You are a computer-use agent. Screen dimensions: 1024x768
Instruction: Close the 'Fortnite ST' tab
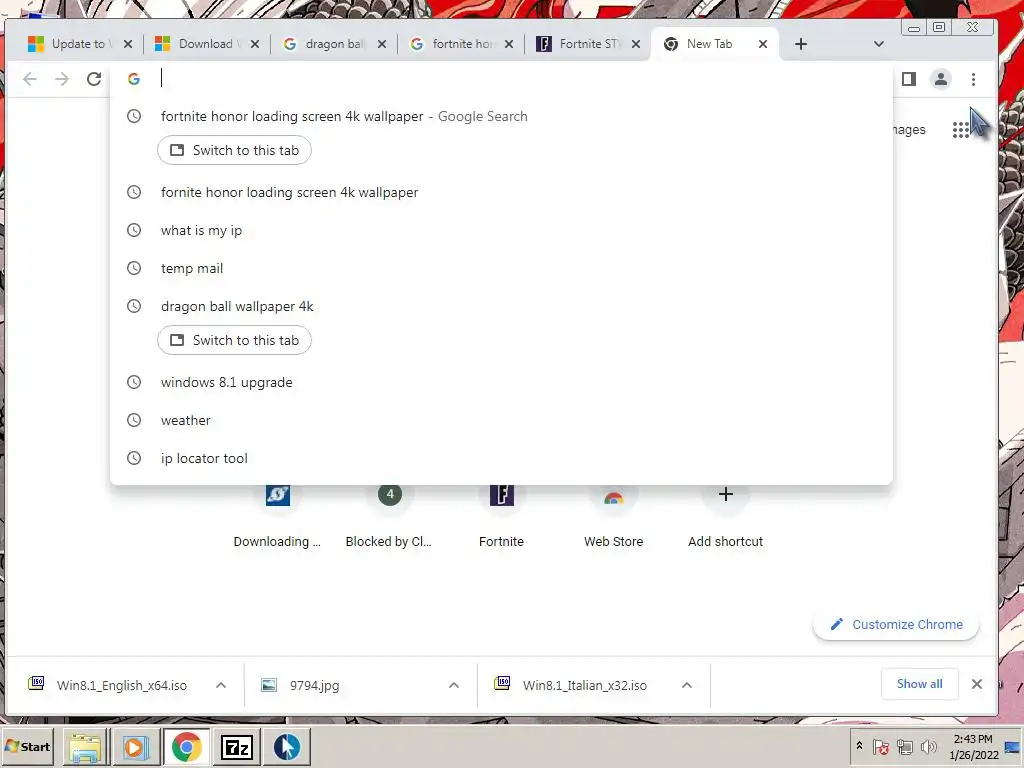click(x=636, y=44)
